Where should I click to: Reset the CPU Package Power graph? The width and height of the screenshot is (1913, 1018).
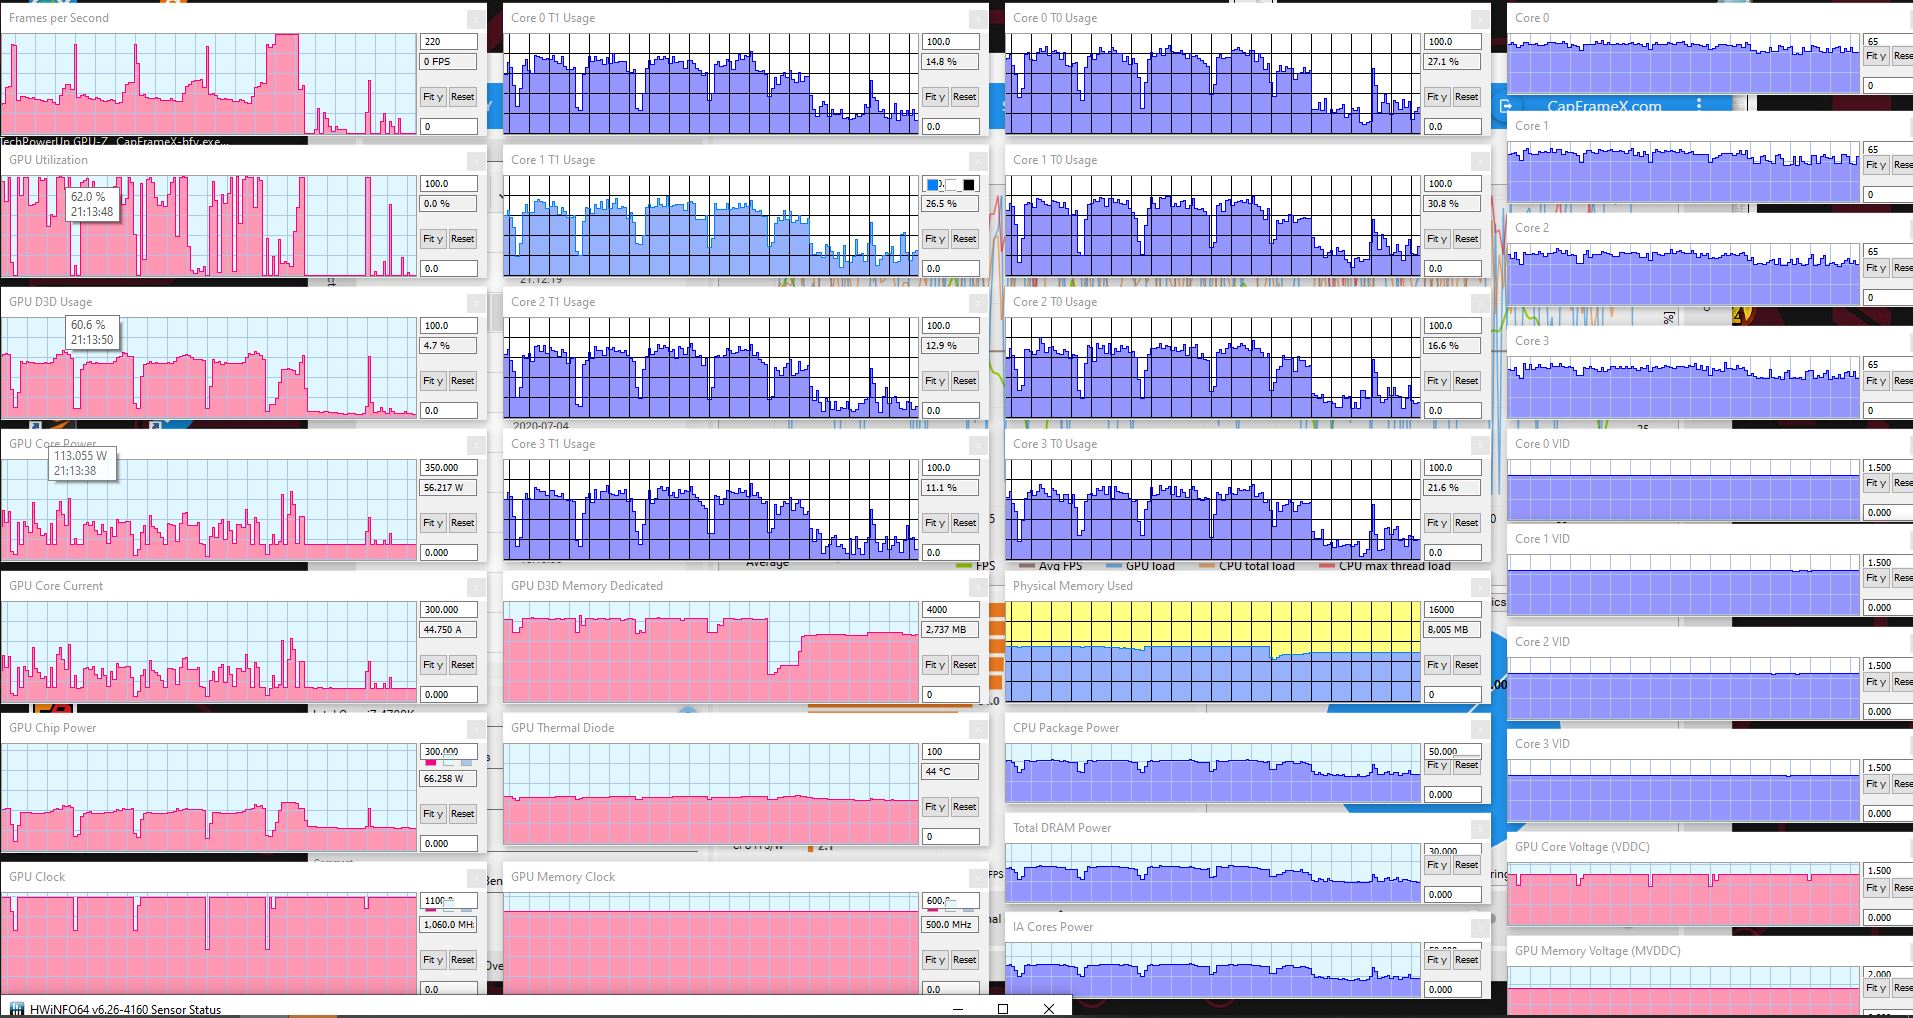[1466, 764]
